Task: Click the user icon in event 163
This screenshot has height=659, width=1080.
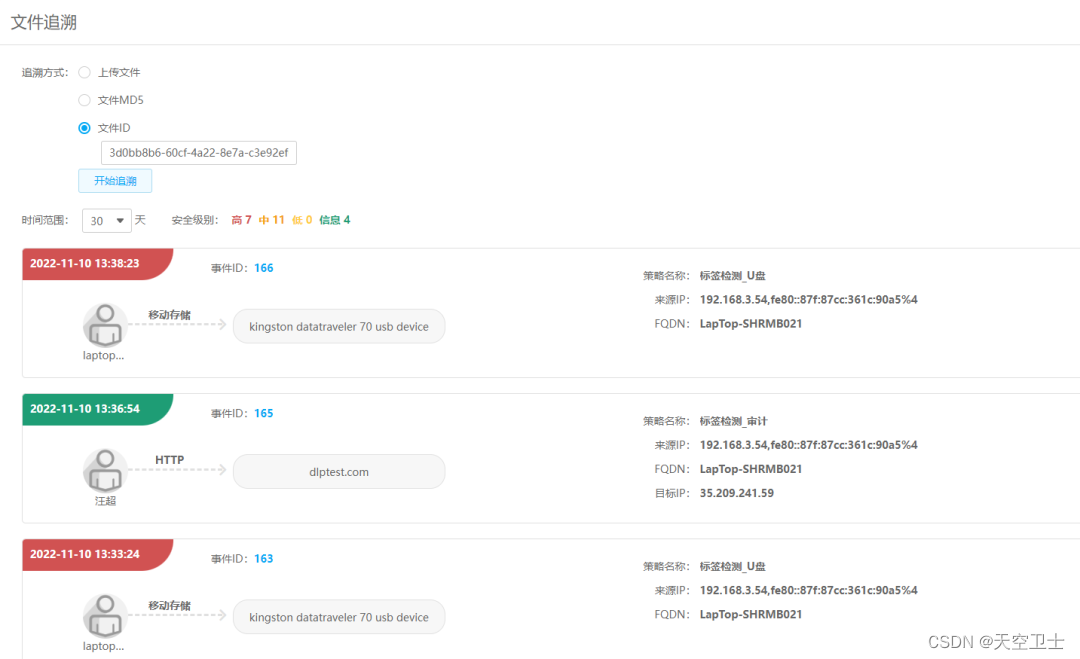Action: tap(105, 616)
